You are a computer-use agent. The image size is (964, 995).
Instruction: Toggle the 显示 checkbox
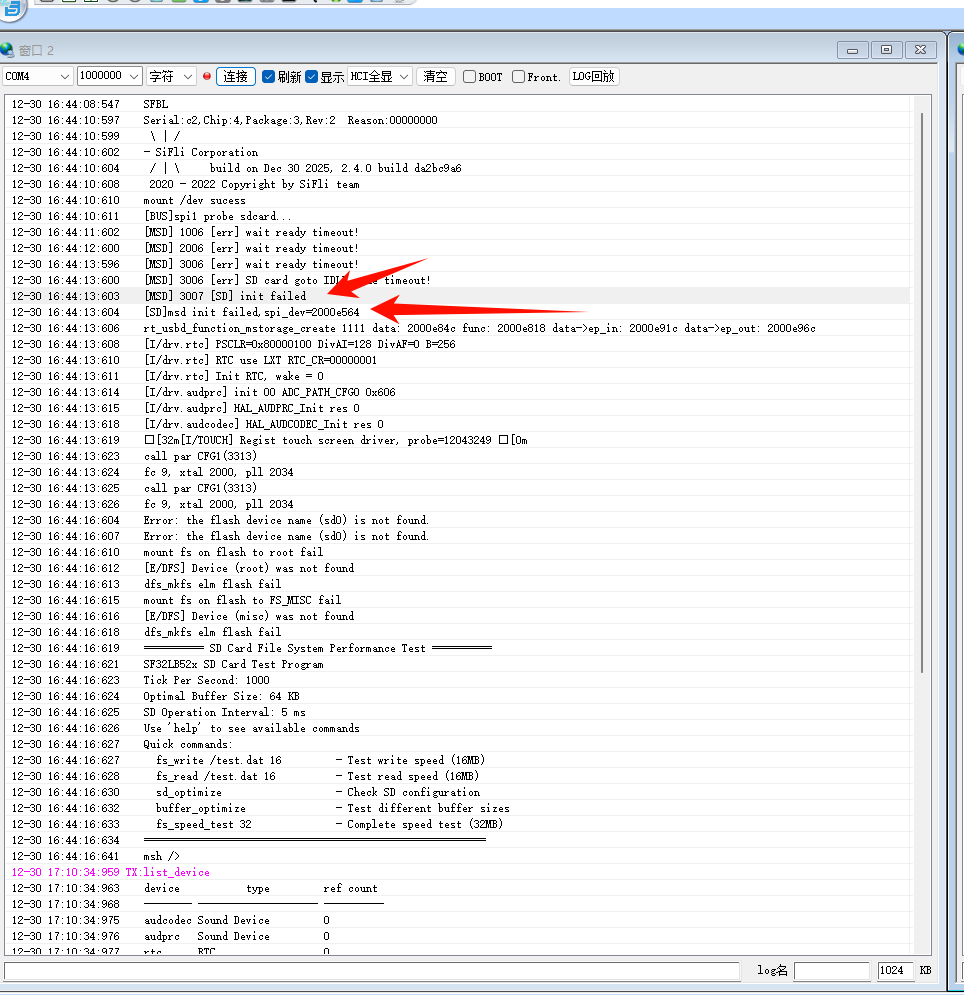[x=312, y=77]
